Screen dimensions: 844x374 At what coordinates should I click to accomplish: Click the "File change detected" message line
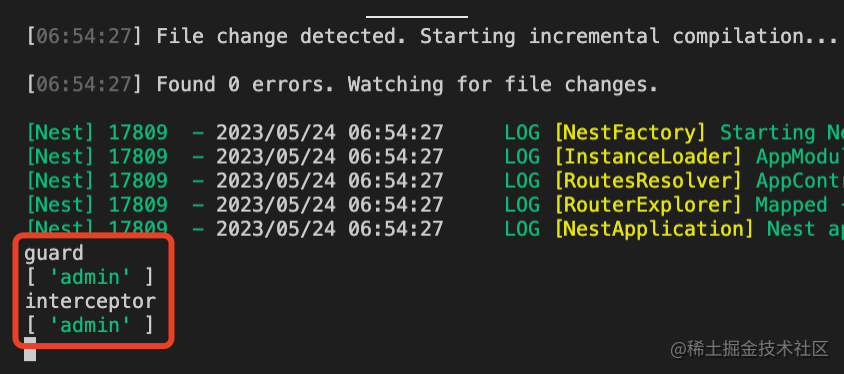tap(432, 36)
